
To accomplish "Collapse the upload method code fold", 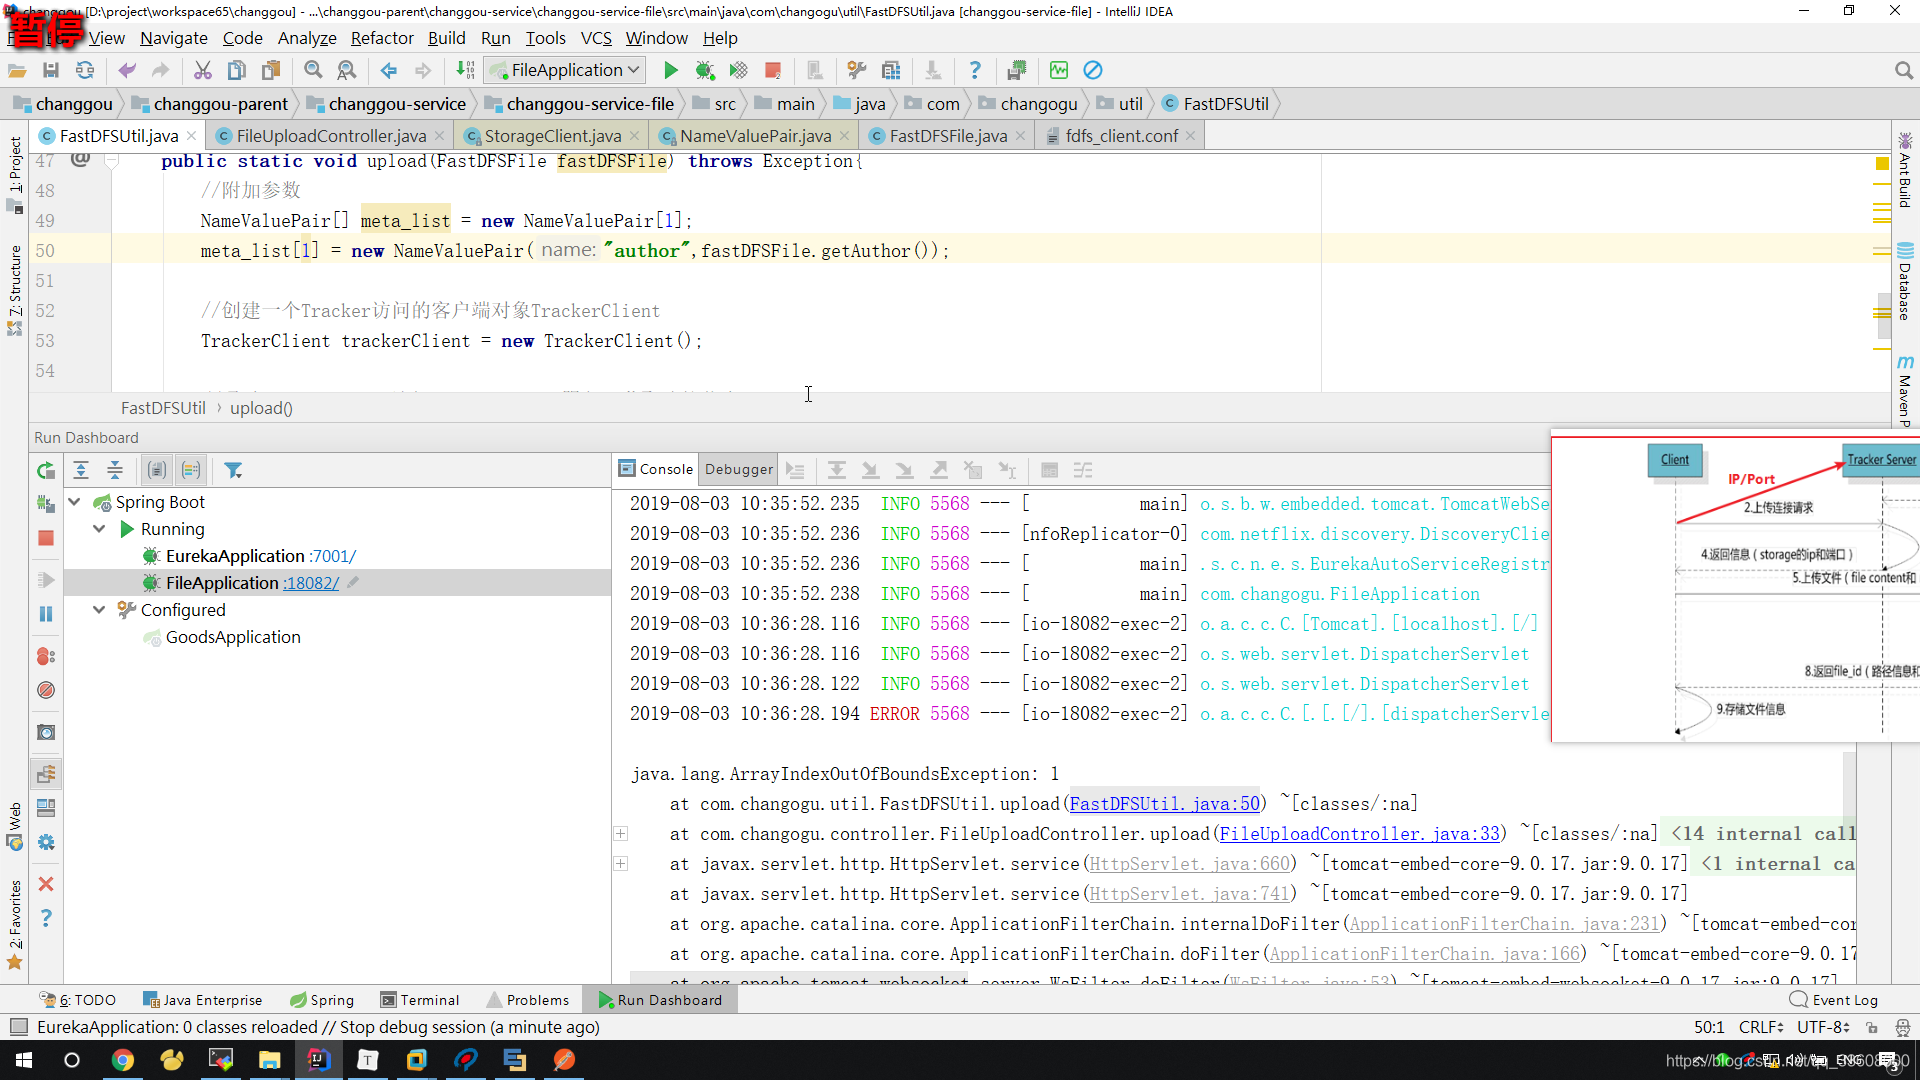I will (x=113, y=161).
